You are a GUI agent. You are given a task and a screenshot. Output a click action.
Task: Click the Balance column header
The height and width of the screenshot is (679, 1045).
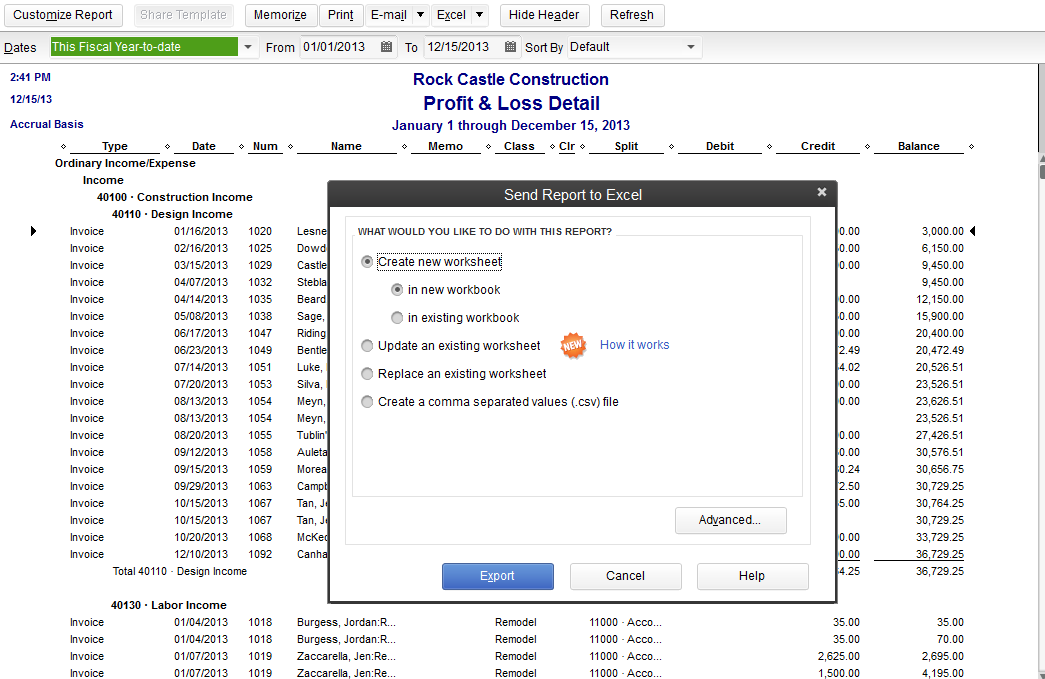point(918,146)
